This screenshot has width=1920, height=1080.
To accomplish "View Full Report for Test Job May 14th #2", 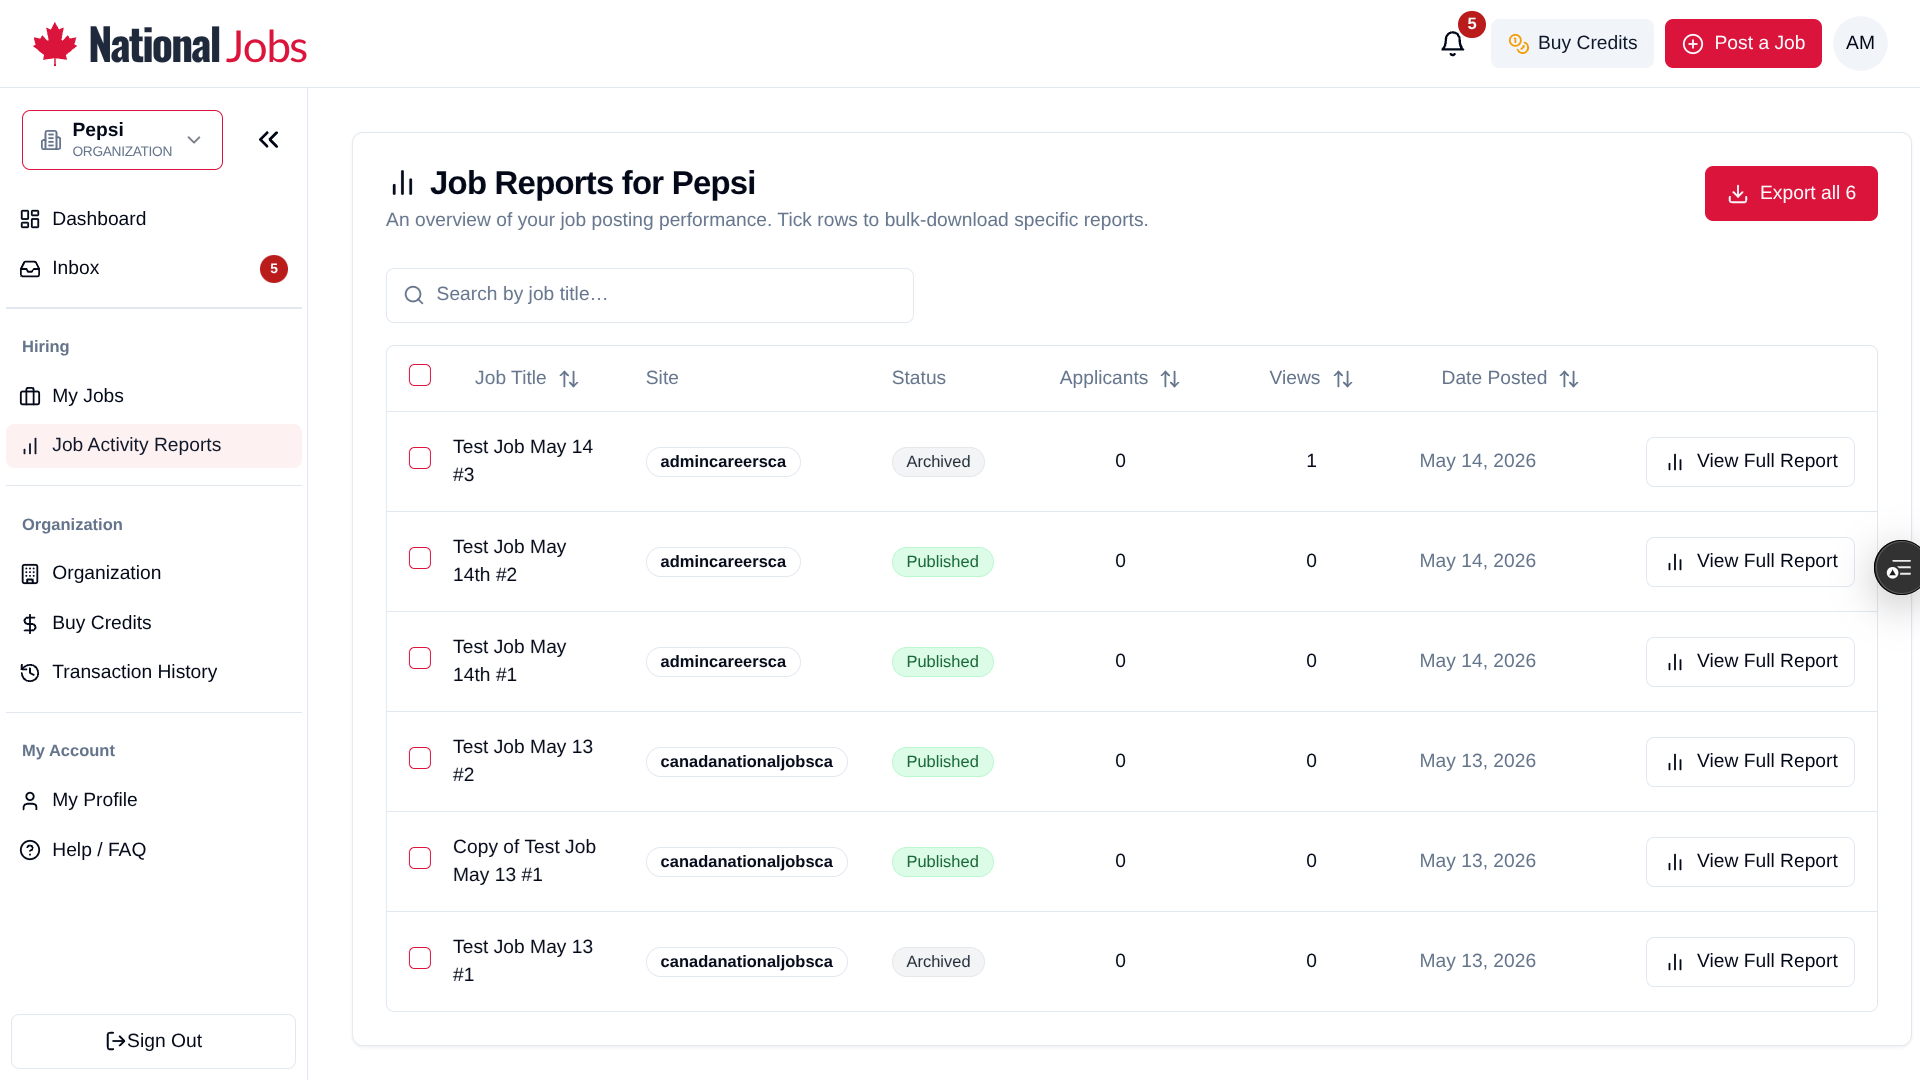I will click(1750, 562).
